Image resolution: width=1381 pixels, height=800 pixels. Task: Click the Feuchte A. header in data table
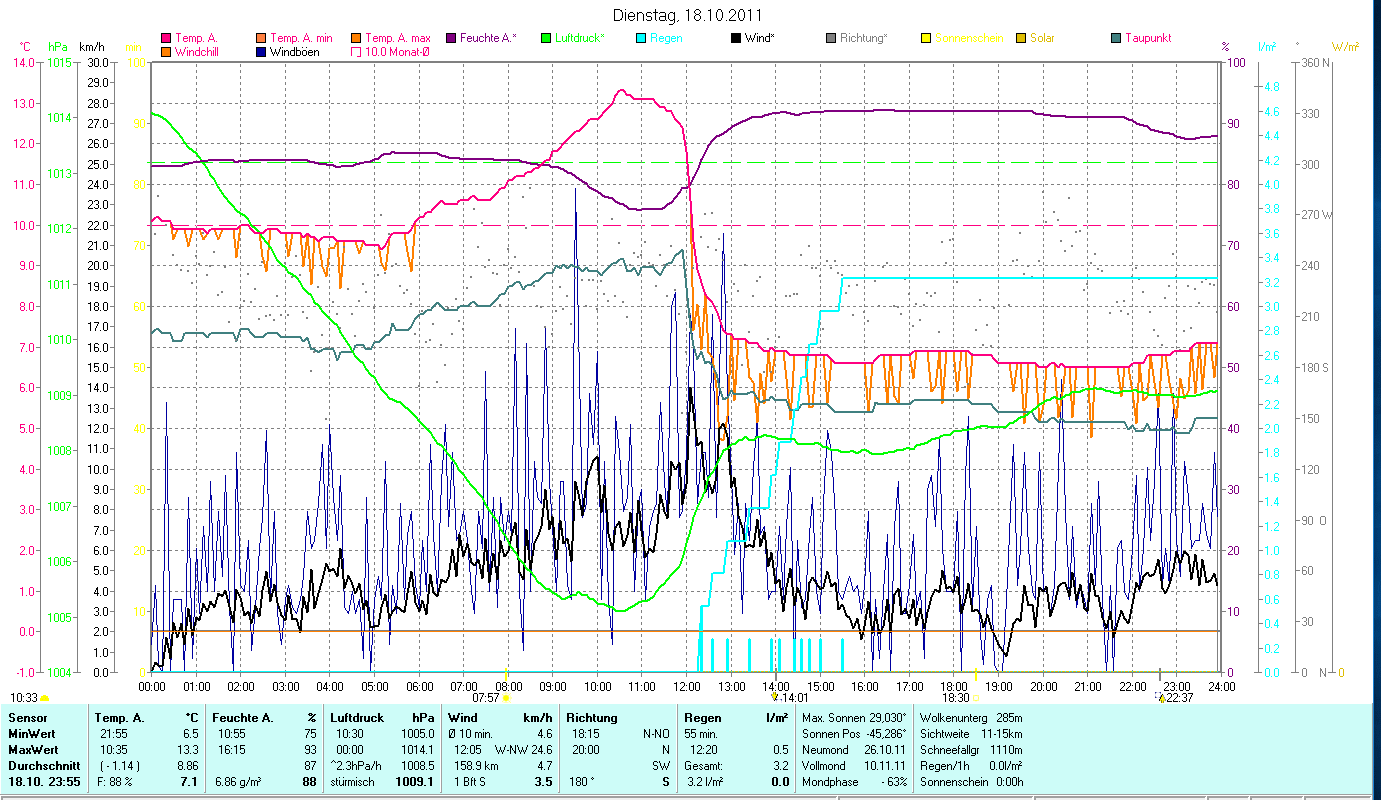tap(243, 718)
